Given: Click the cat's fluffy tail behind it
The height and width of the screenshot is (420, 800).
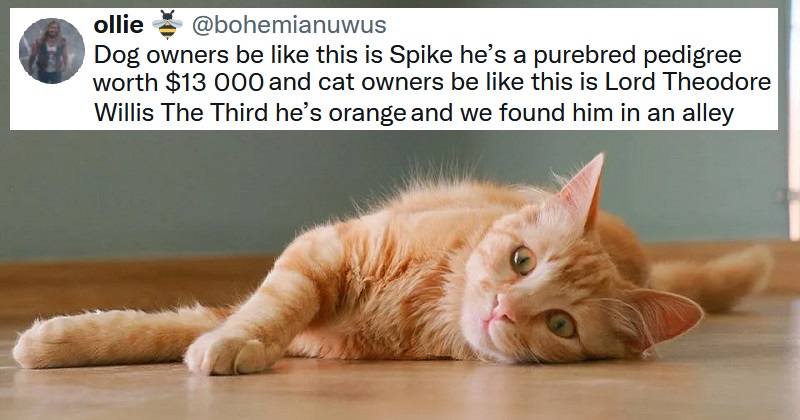Looking at the screenshot, I should (712, 277).
